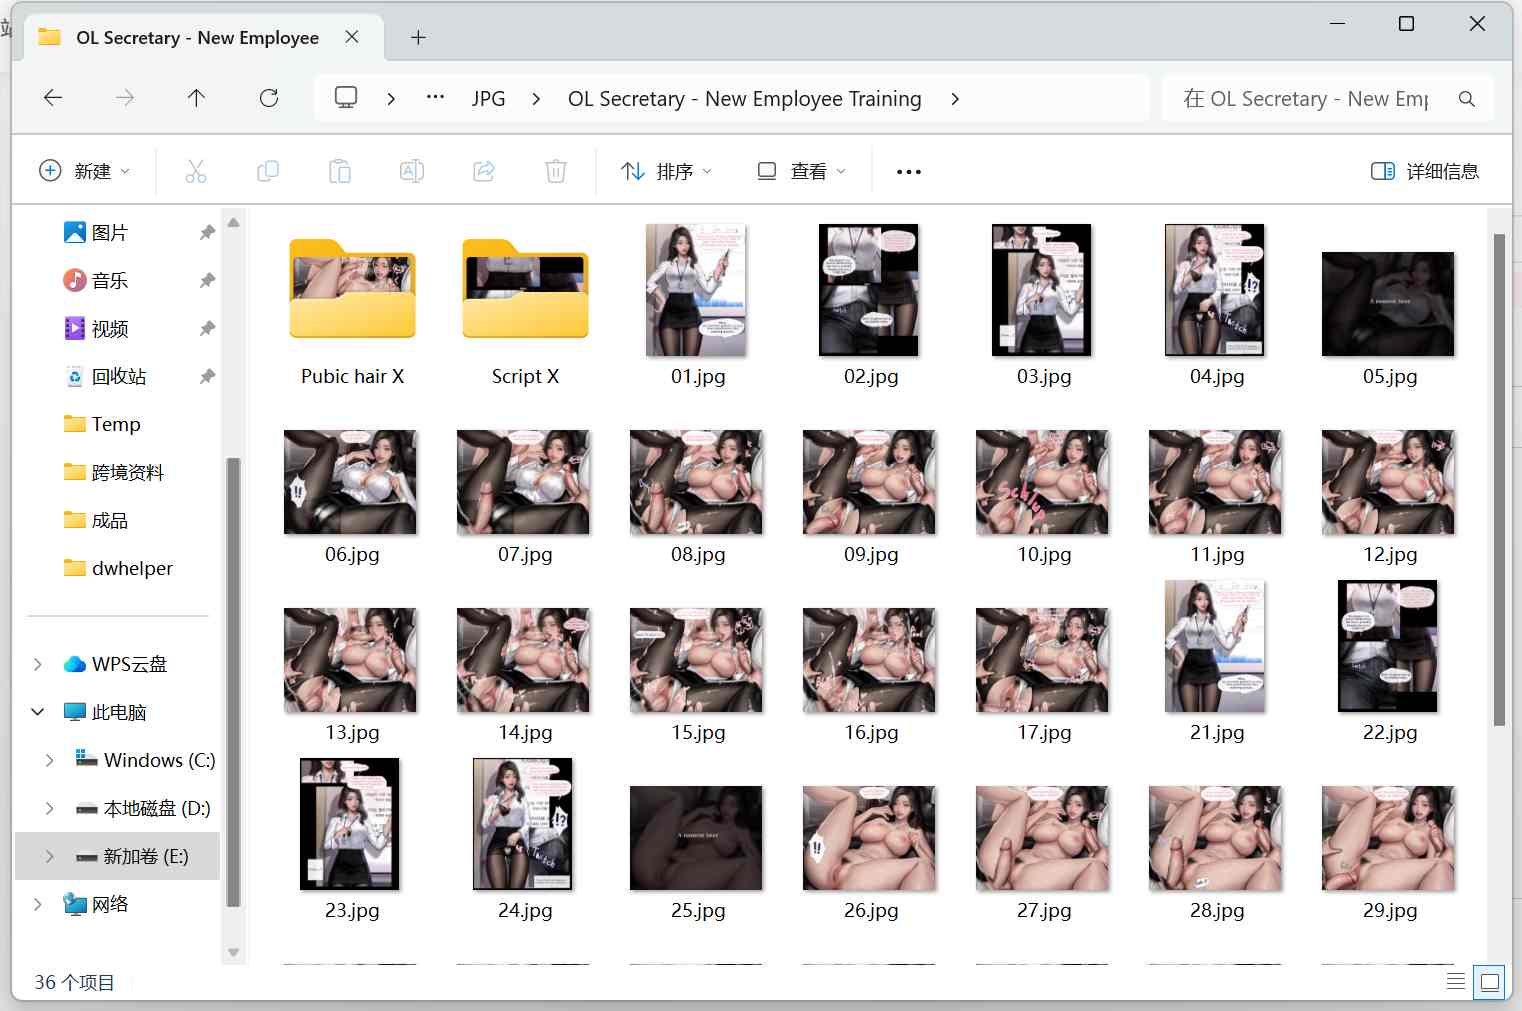Open the 排序 sort dropdown
This screenshot has width=1522, height=1011.
[666, 171]
